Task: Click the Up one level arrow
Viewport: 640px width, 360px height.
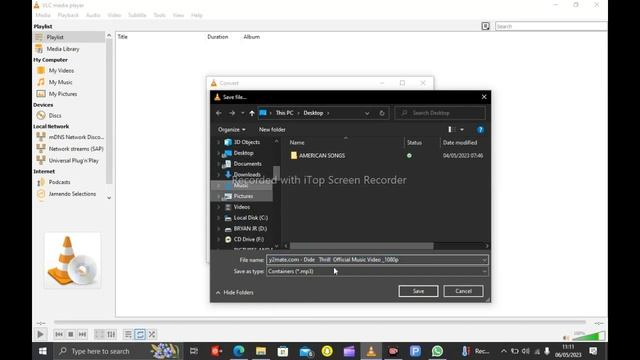Action: point(252,113)
